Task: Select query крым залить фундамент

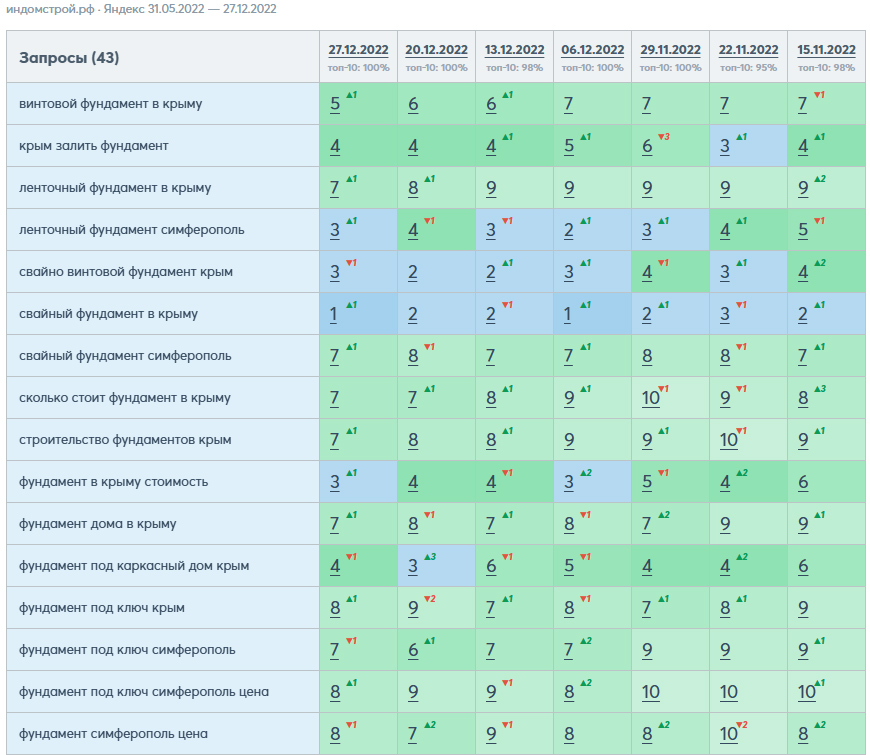Action: coord(93,146)
